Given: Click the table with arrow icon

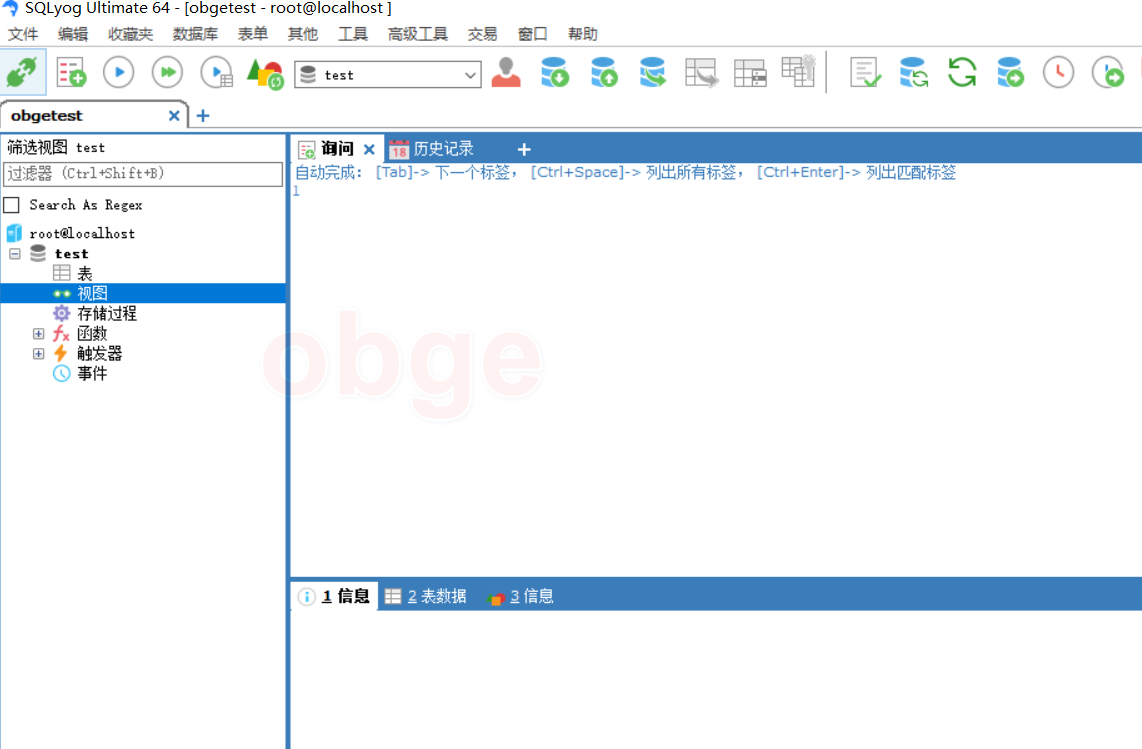Looking at the screenshot, I should click(x=701, y=73).
